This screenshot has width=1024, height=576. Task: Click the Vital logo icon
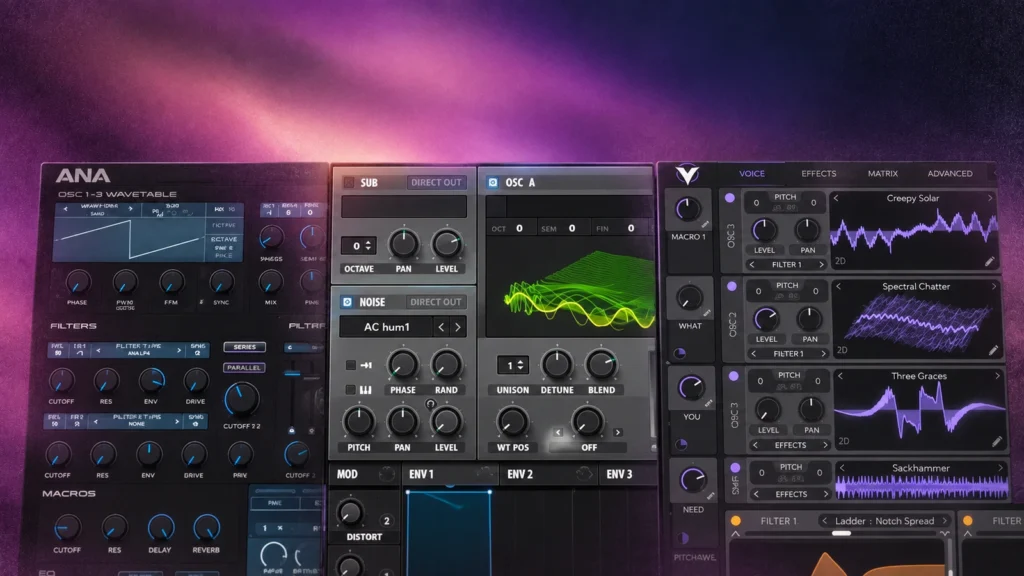point(687,174)
